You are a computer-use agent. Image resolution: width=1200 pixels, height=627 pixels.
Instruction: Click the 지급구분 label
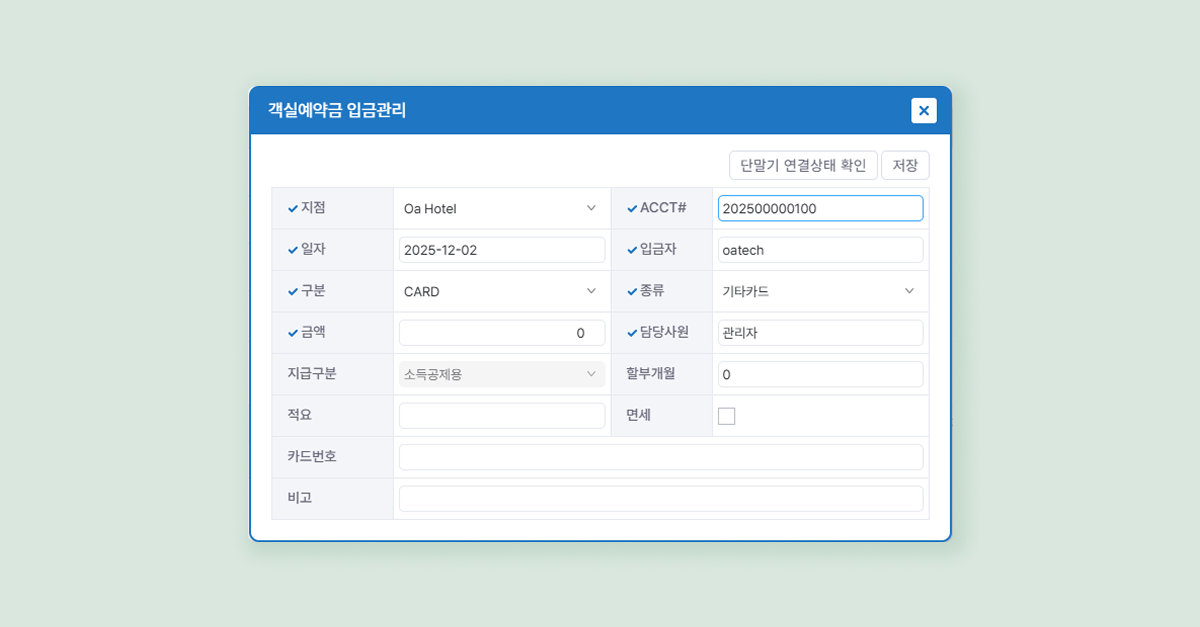pos(311,373)
